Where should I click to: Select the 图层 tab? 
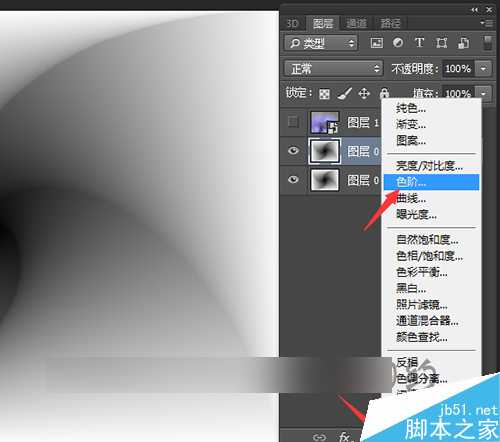[323, 24]
